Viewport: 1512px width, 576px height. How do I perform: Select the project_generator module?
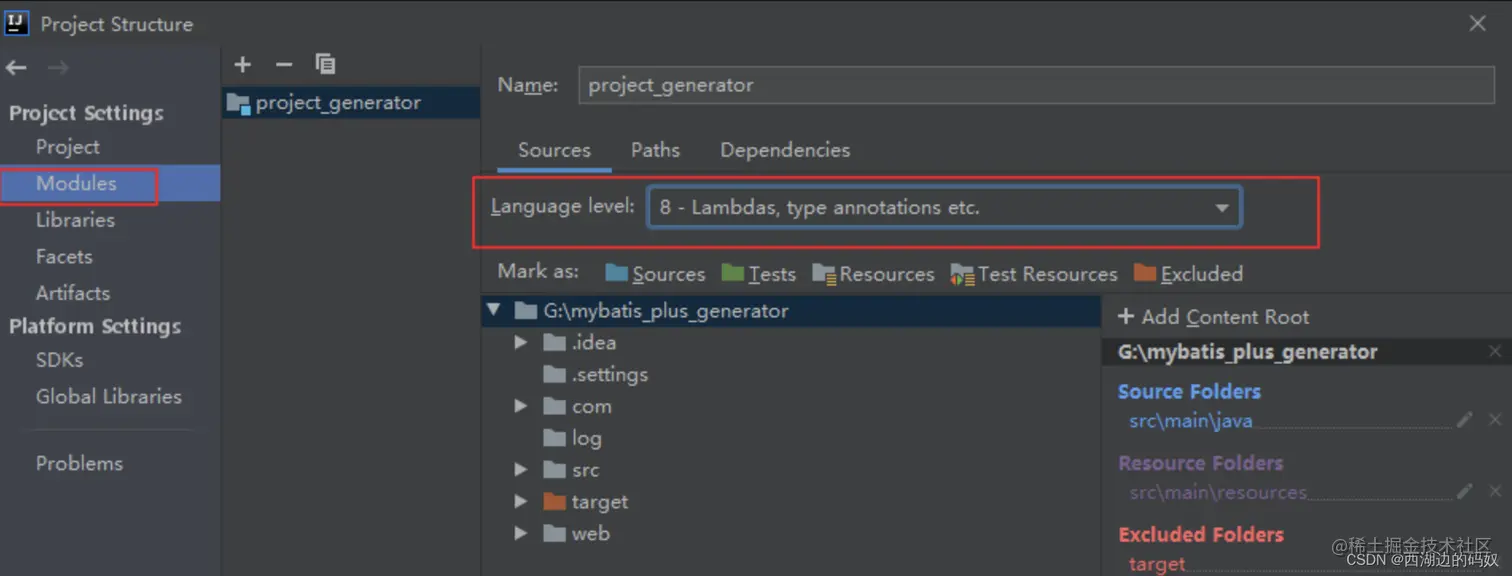pyautogui.click(x=350, y=103)
